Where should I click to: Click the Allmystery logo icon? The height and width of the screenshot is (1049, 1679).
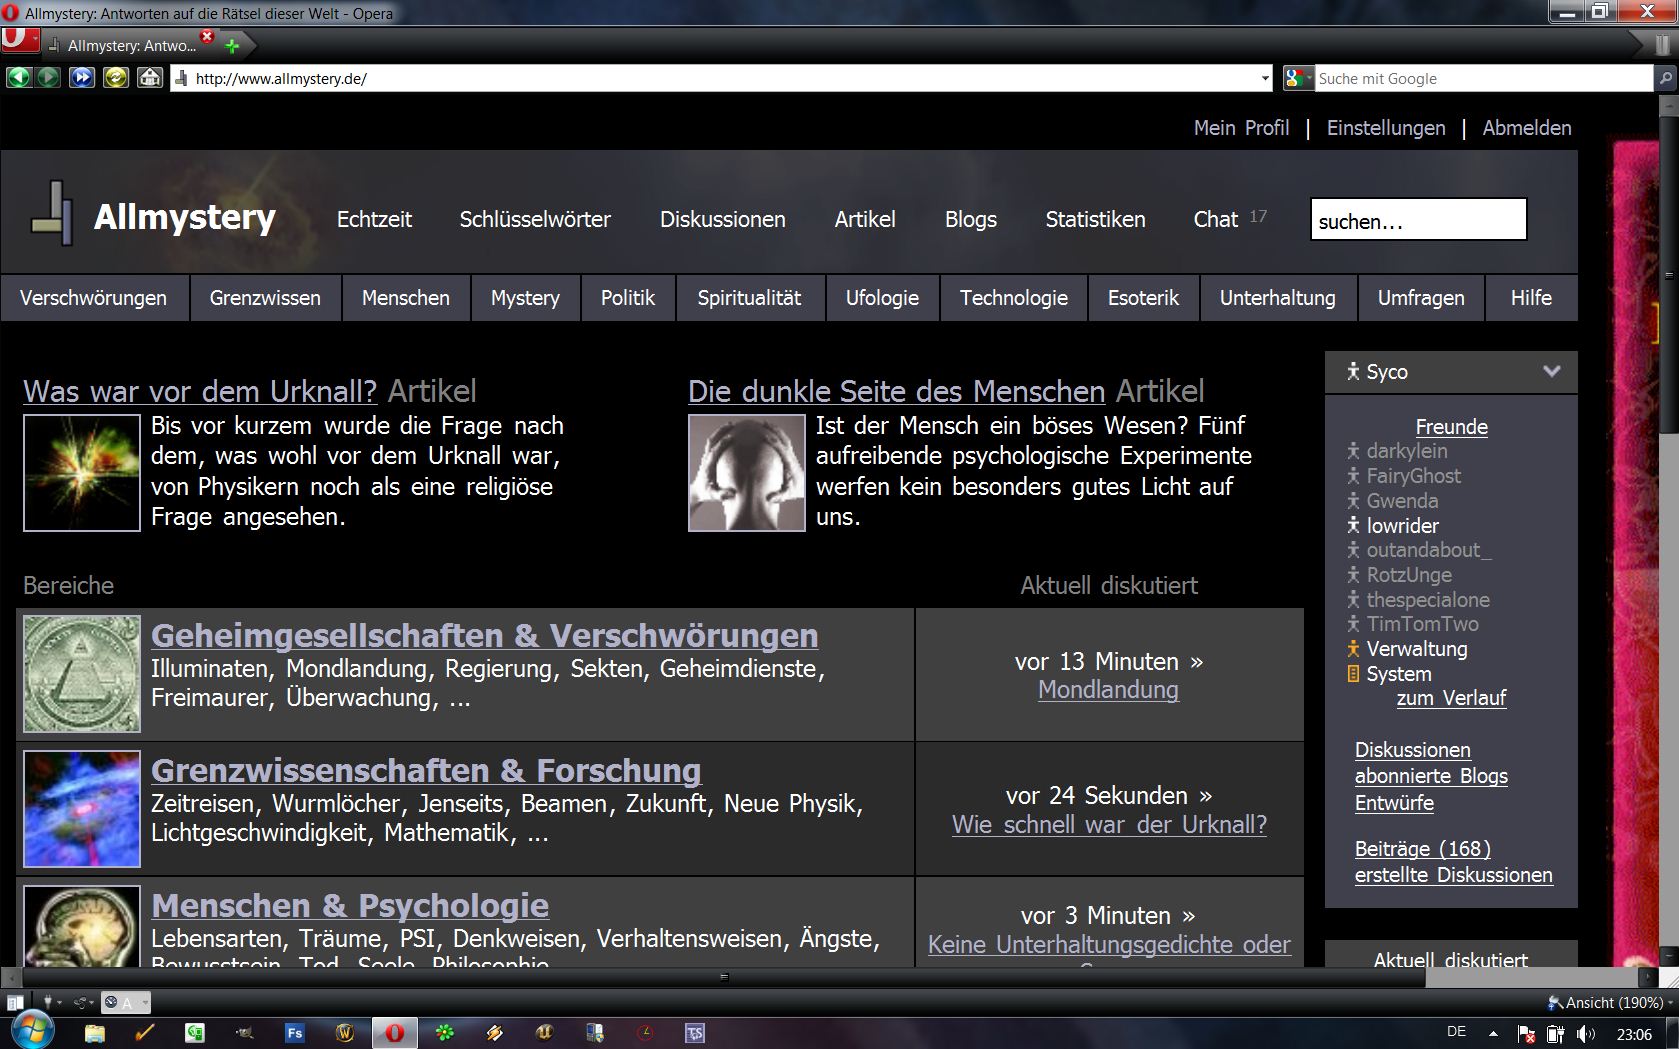52,214
